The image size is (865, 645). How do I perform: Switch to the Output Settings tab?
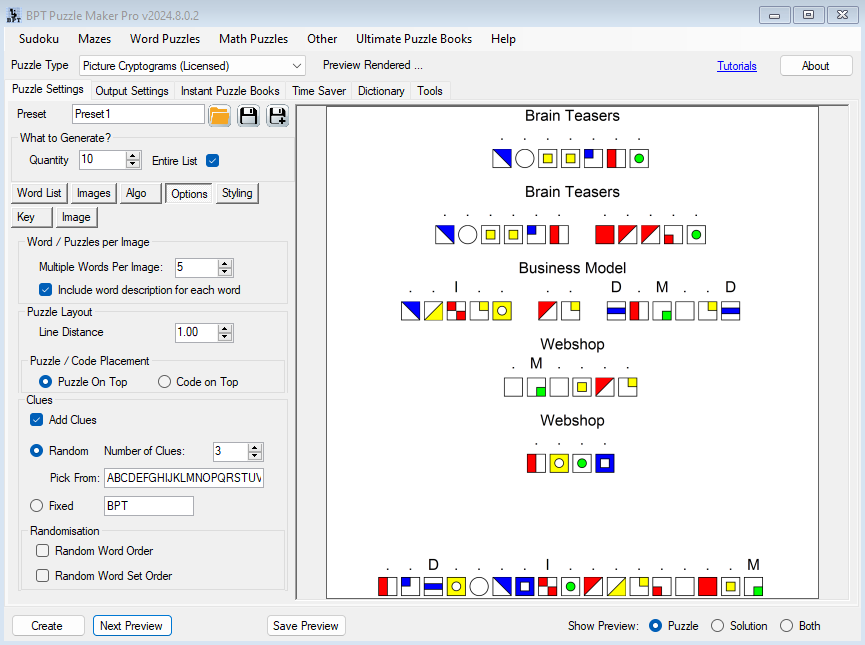pos(132,91)
